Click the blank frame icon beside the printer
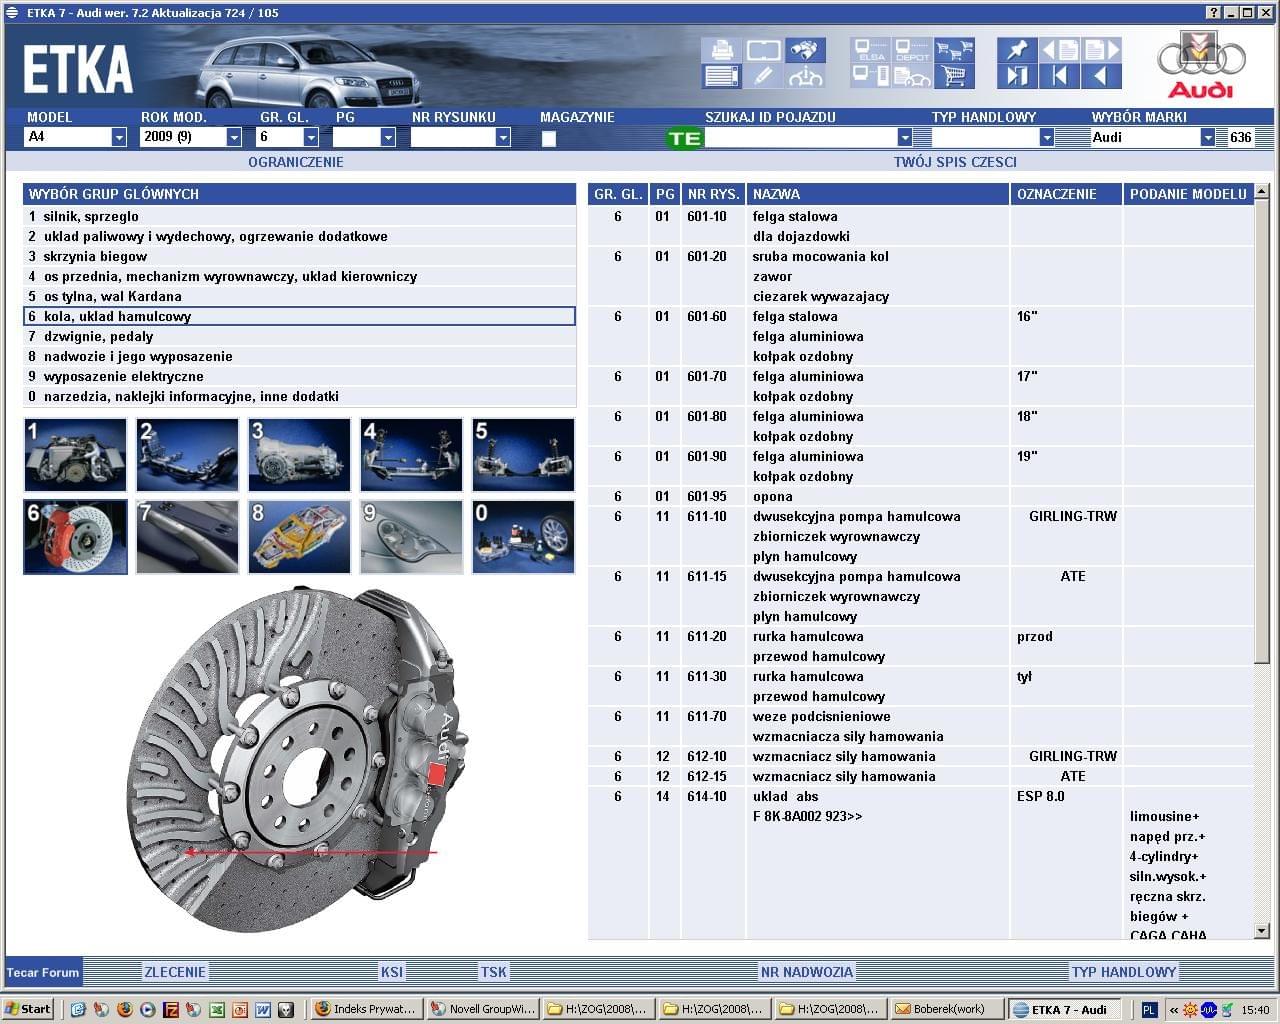Image resolution: width=1280 pixels, height=1024 pixels. pyautogui.click(x=763, y=51)
